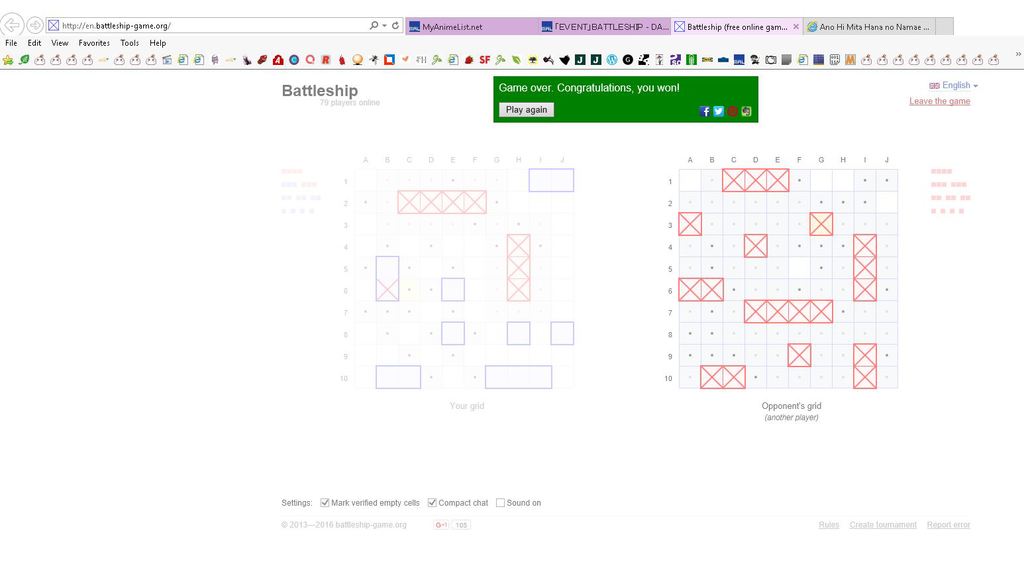Open the blue square-outline bookmark
The image size is (1024, 566).
(389, 60)
